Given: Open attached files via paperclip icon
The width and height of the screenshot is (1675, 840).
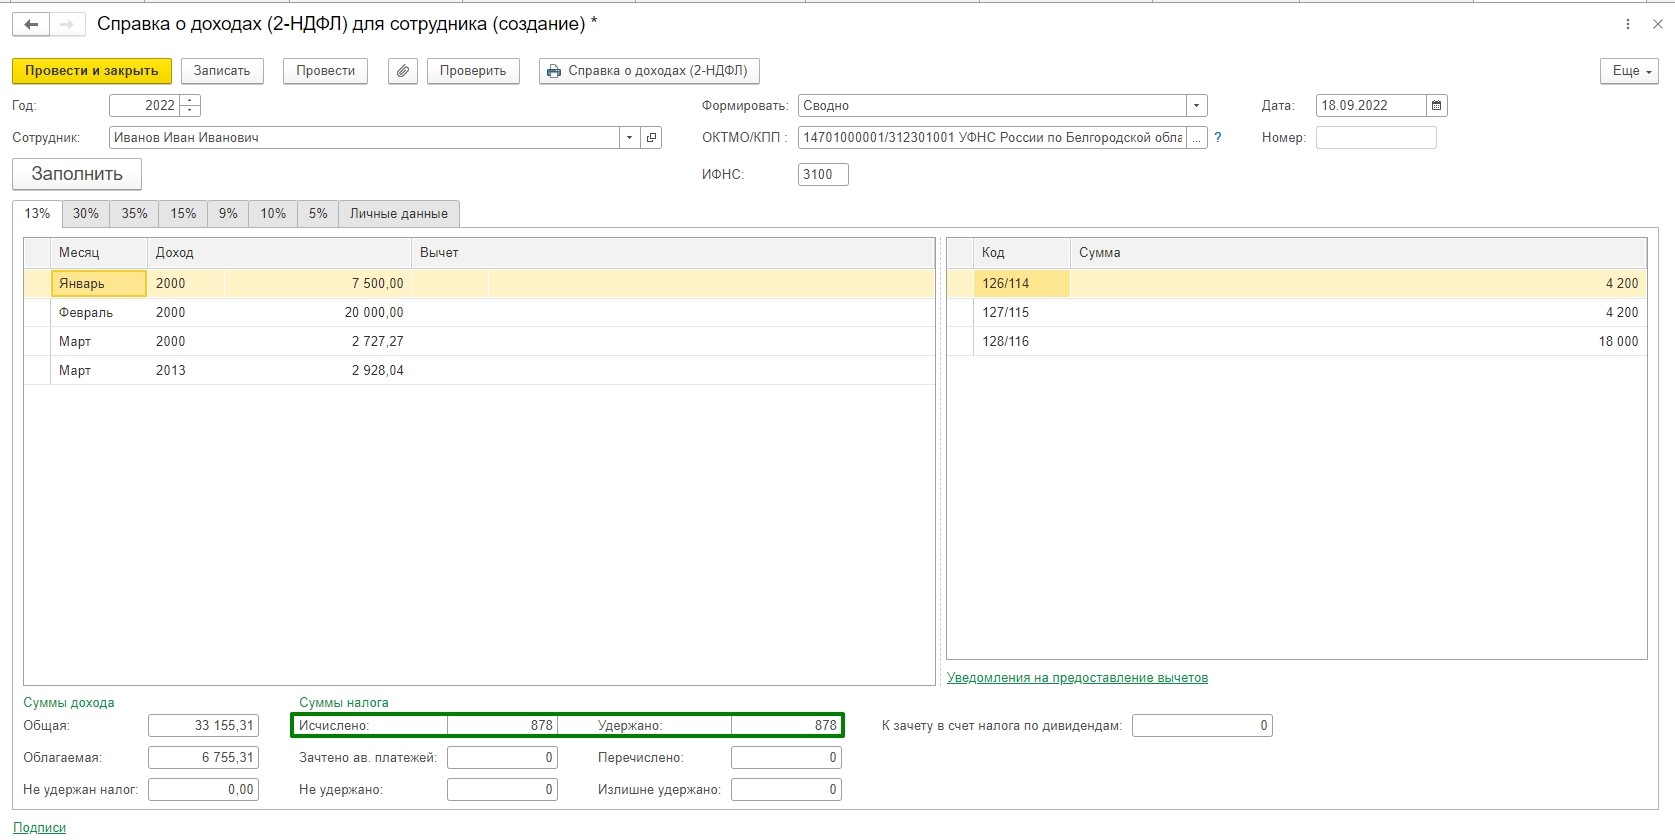Looking at the screenshot, I should (403, 71).
